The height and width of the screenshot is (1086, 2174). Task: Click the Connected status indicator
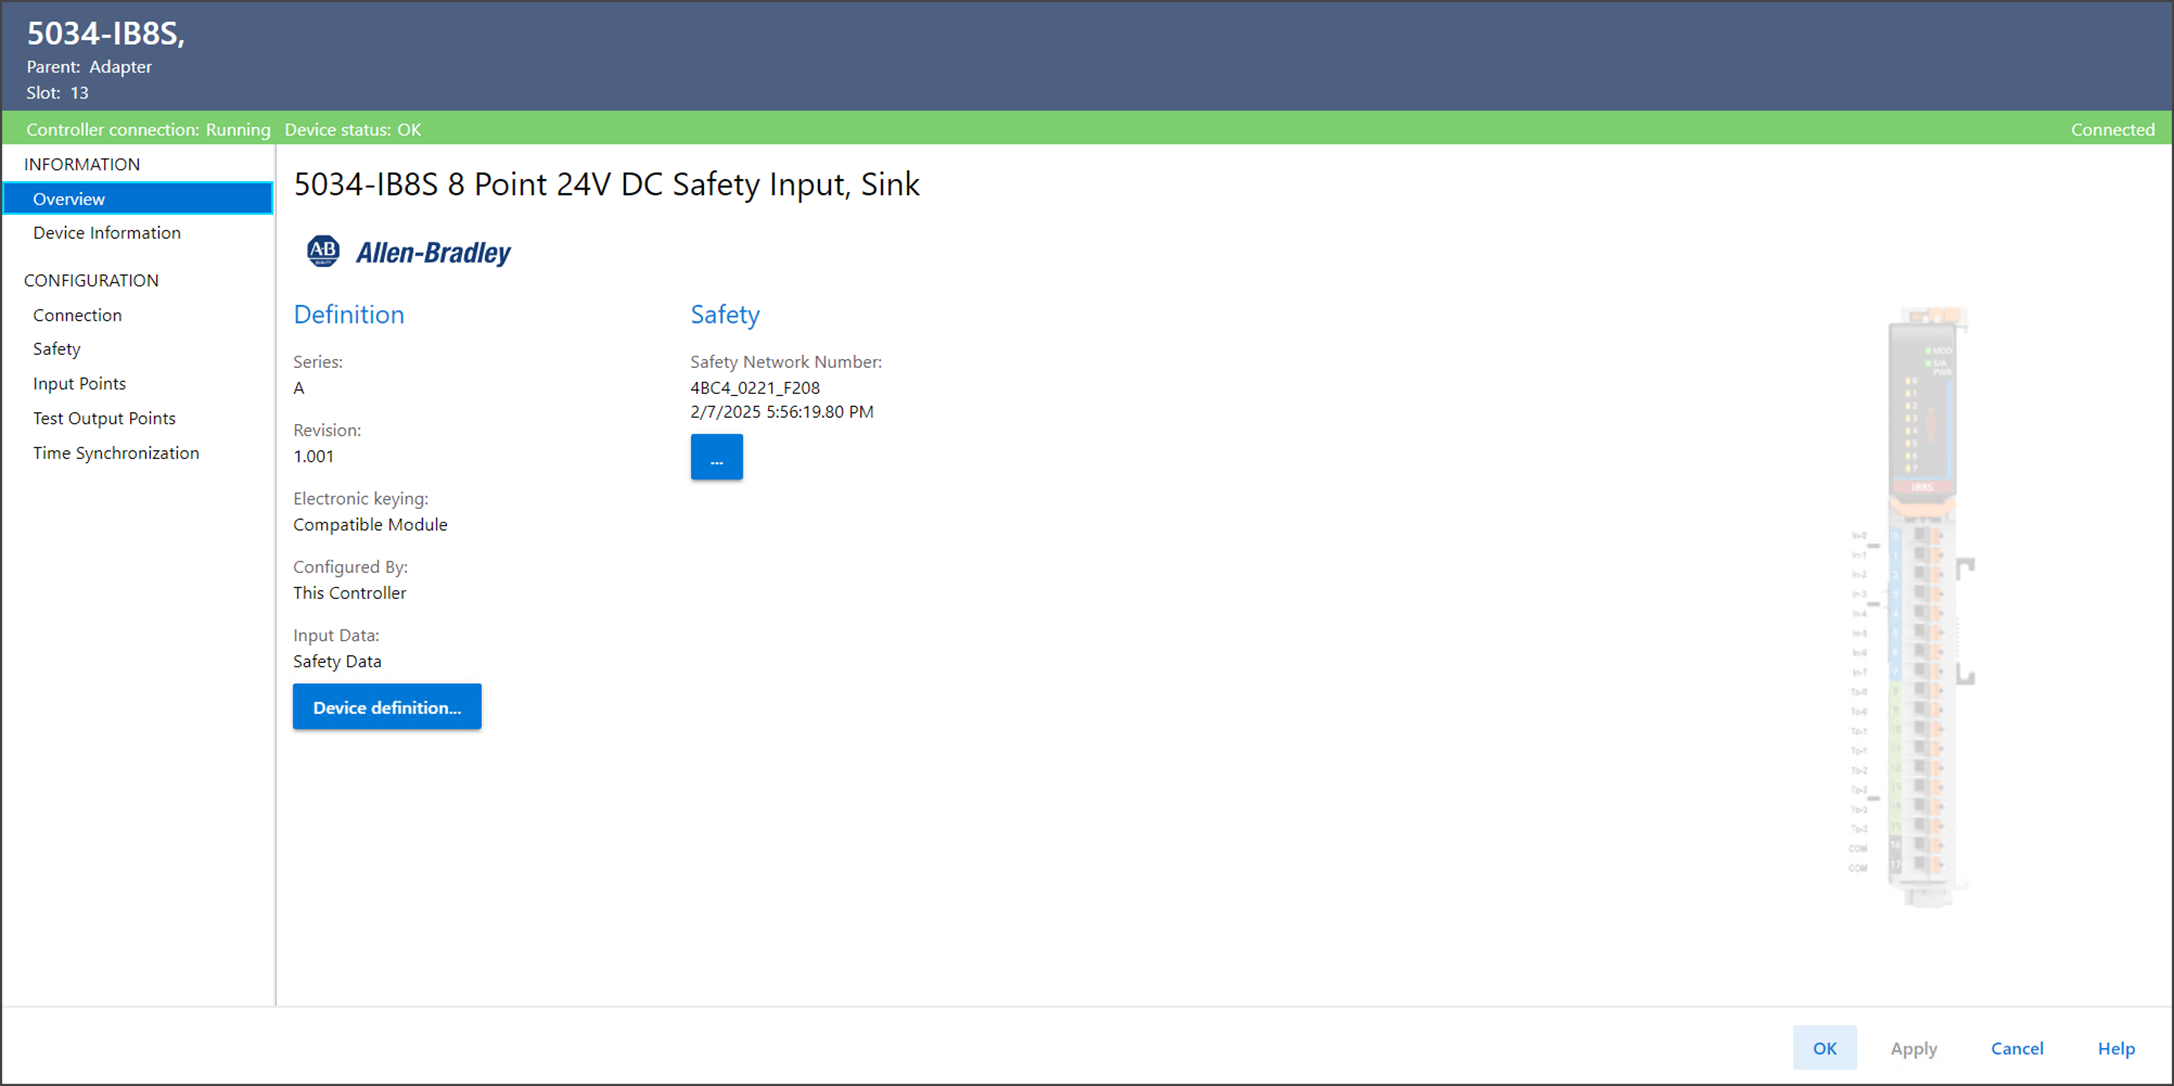[x=2112, y=130]
